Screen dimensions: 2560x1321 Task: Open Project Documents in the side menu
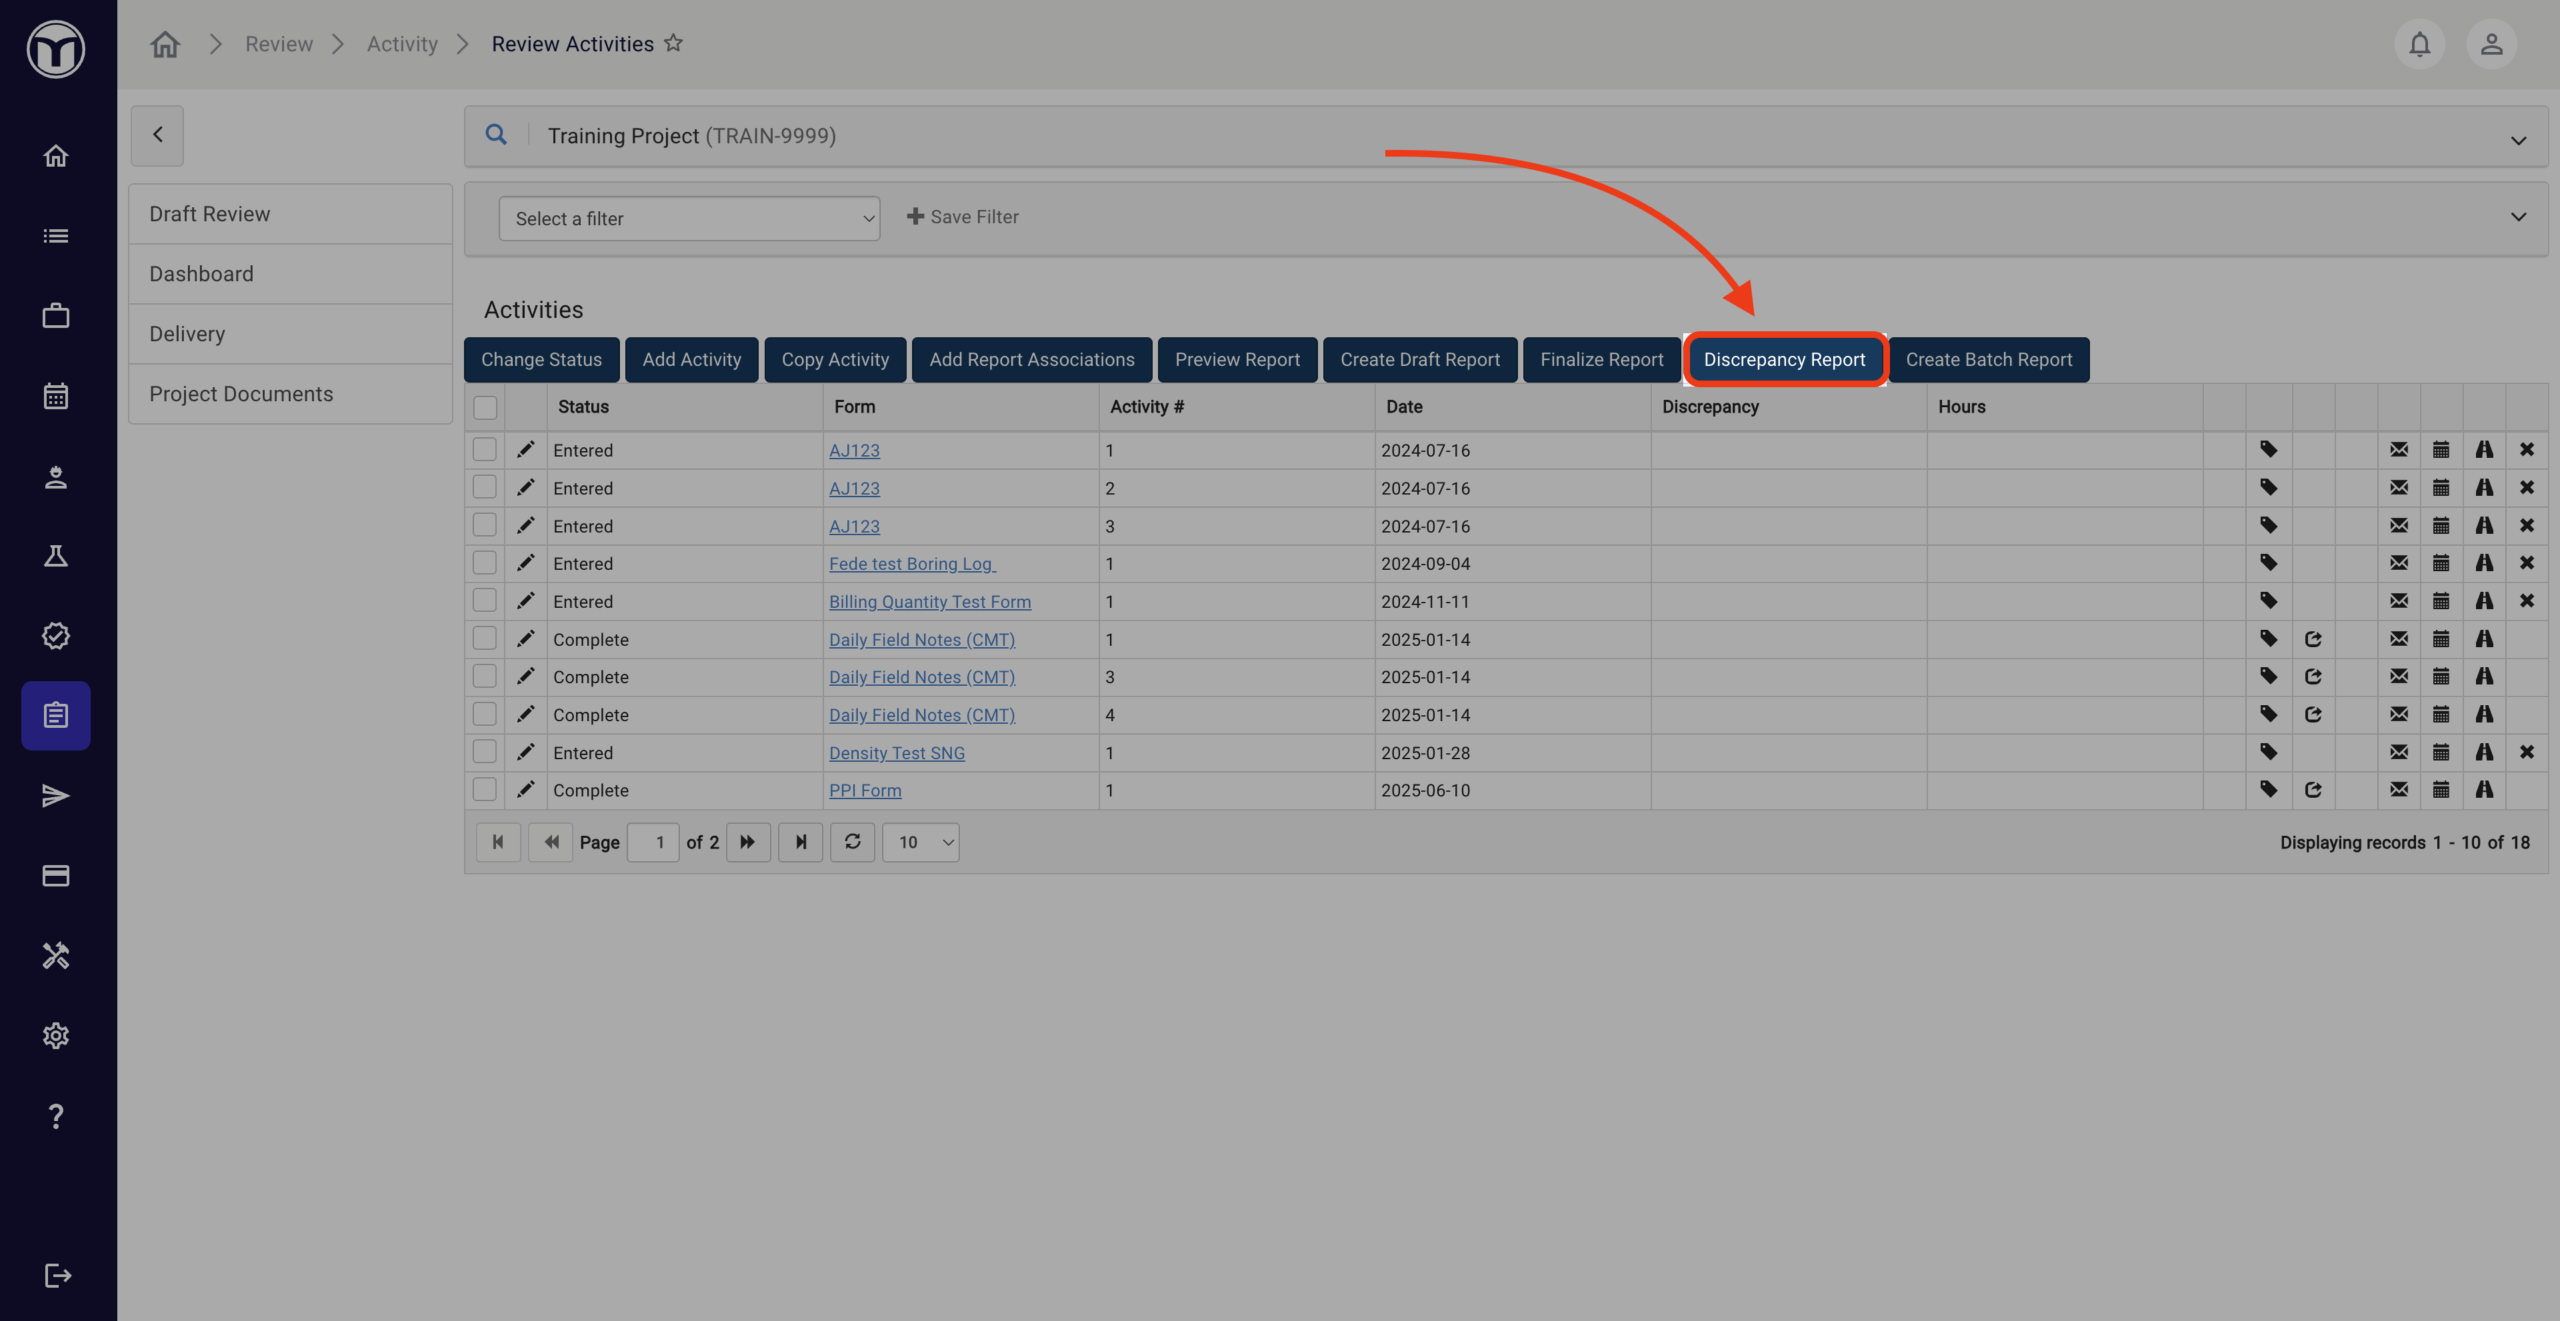[241, 394]
